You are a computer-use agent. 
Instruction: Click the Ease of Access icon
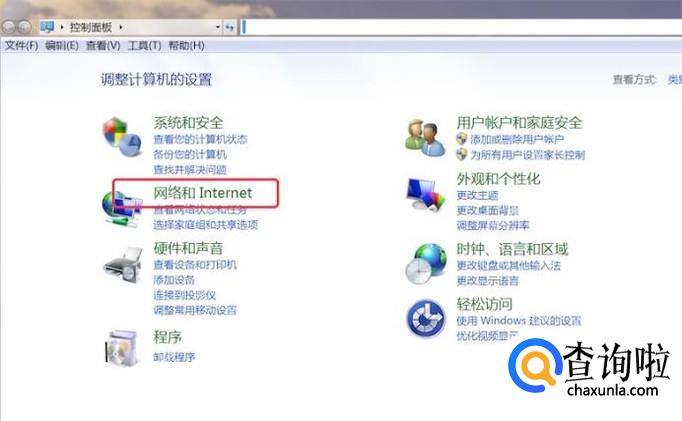(426, 319)
